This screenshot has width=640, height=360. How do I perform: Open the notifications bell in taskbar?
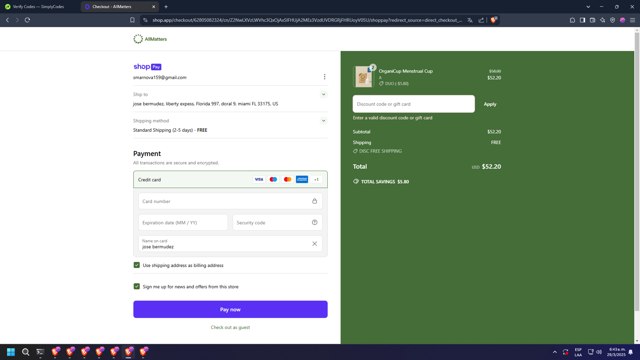(x=631, y=352)
